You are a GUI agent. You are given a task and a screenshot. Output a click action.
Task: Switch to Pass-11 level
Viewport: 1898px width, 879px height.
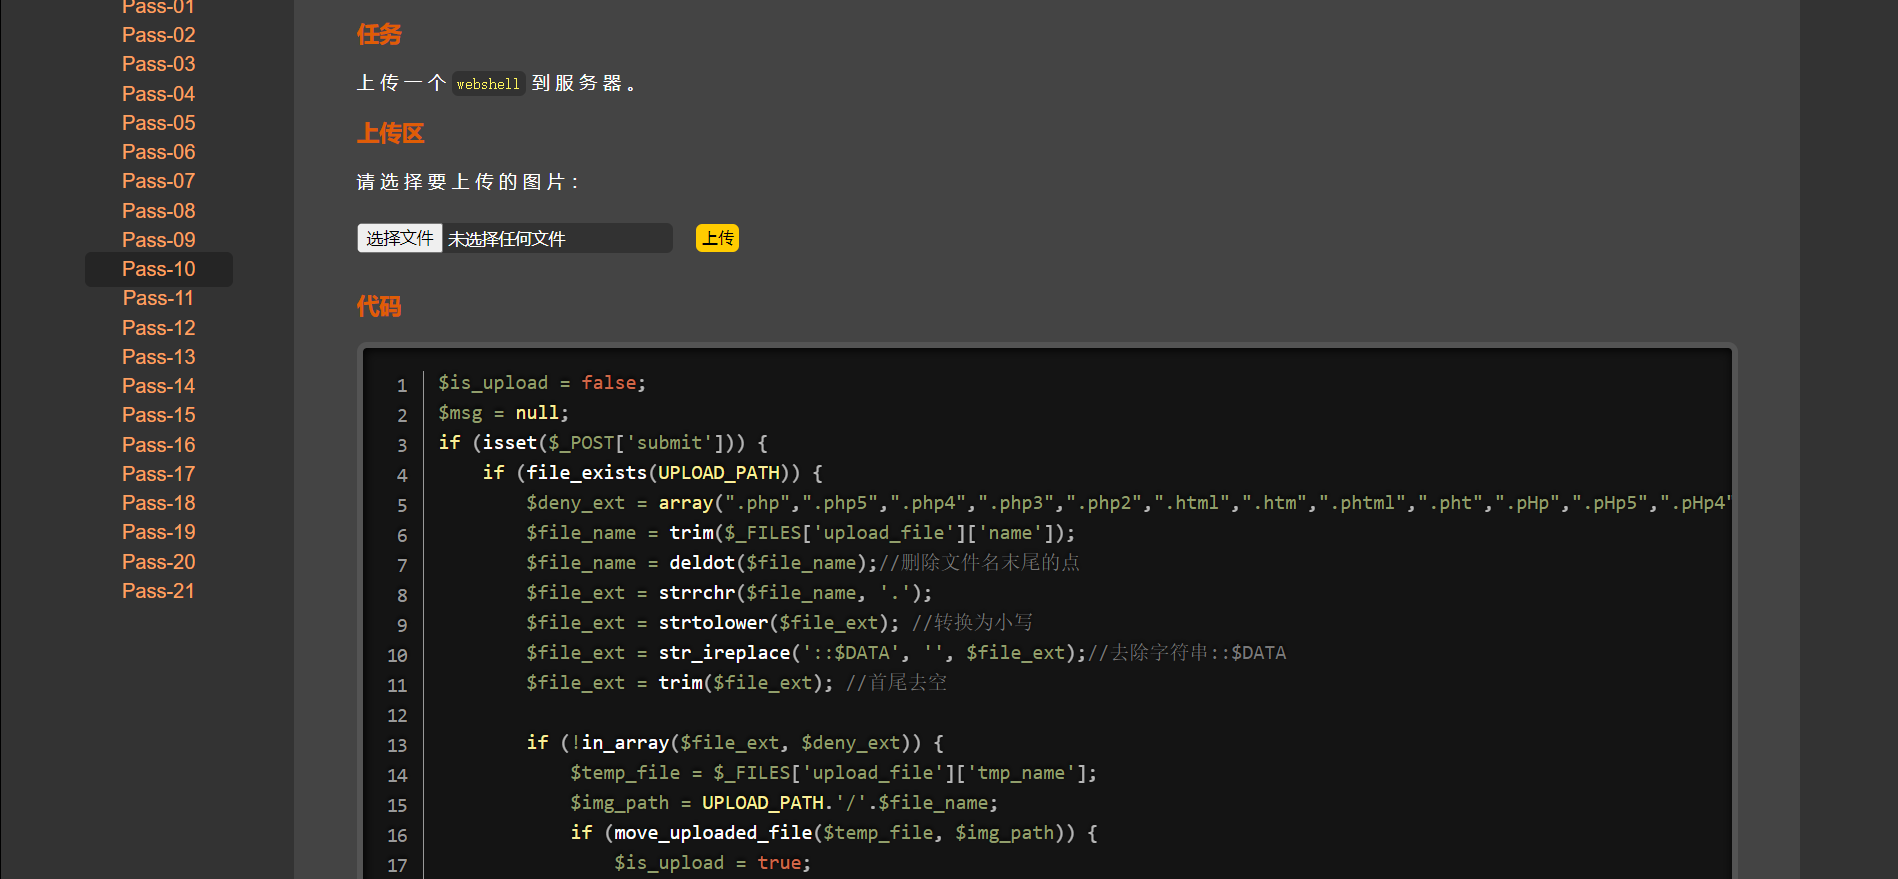tap(158, 298)
